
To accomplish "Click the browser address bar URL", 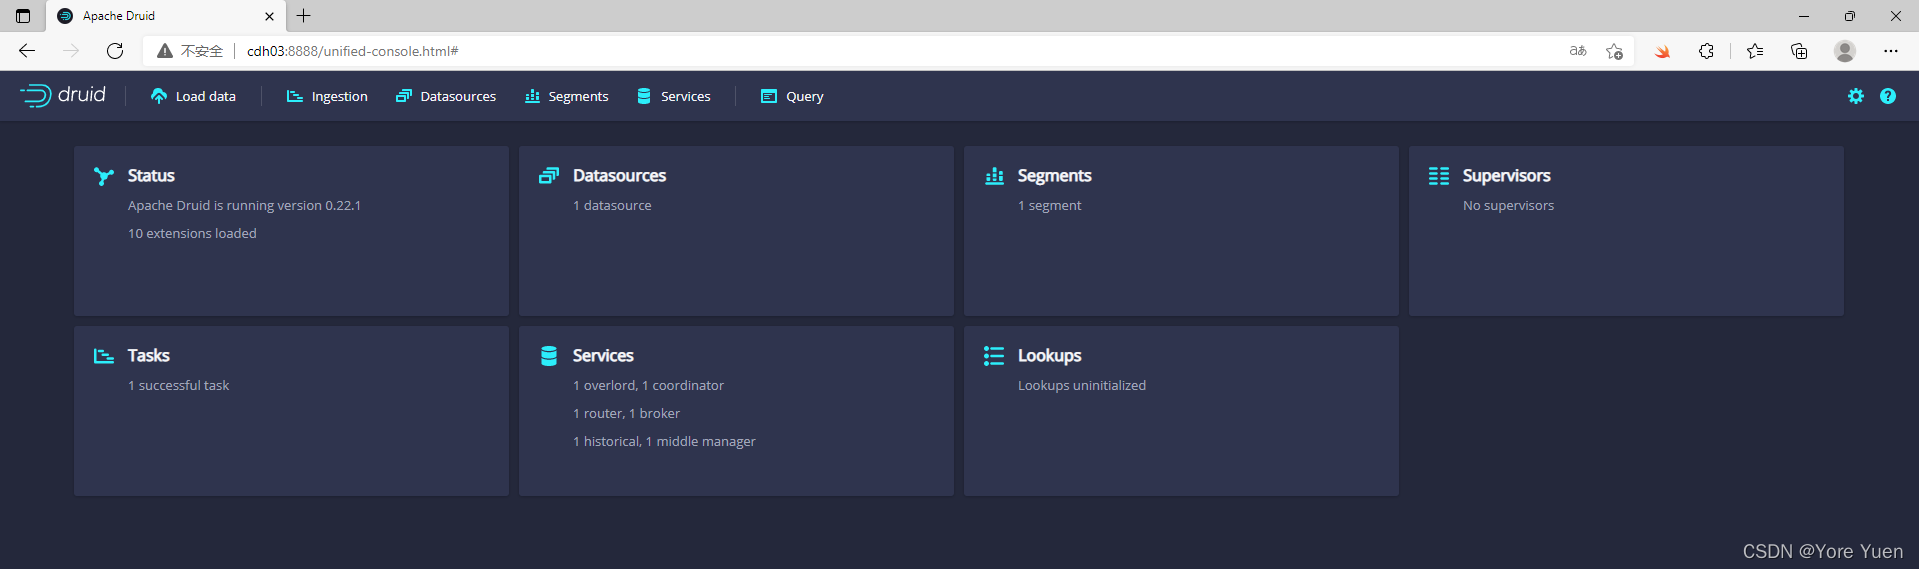I will coord(352,51).
